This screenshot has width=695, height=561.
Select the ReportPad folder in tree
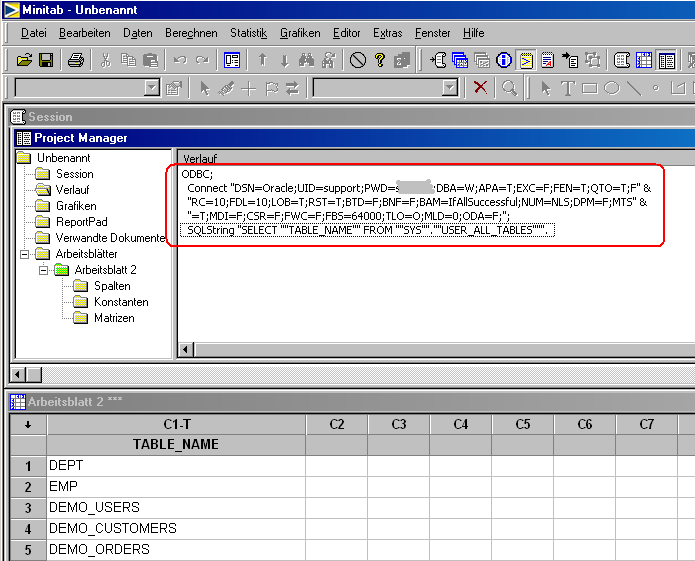[82, 222]
